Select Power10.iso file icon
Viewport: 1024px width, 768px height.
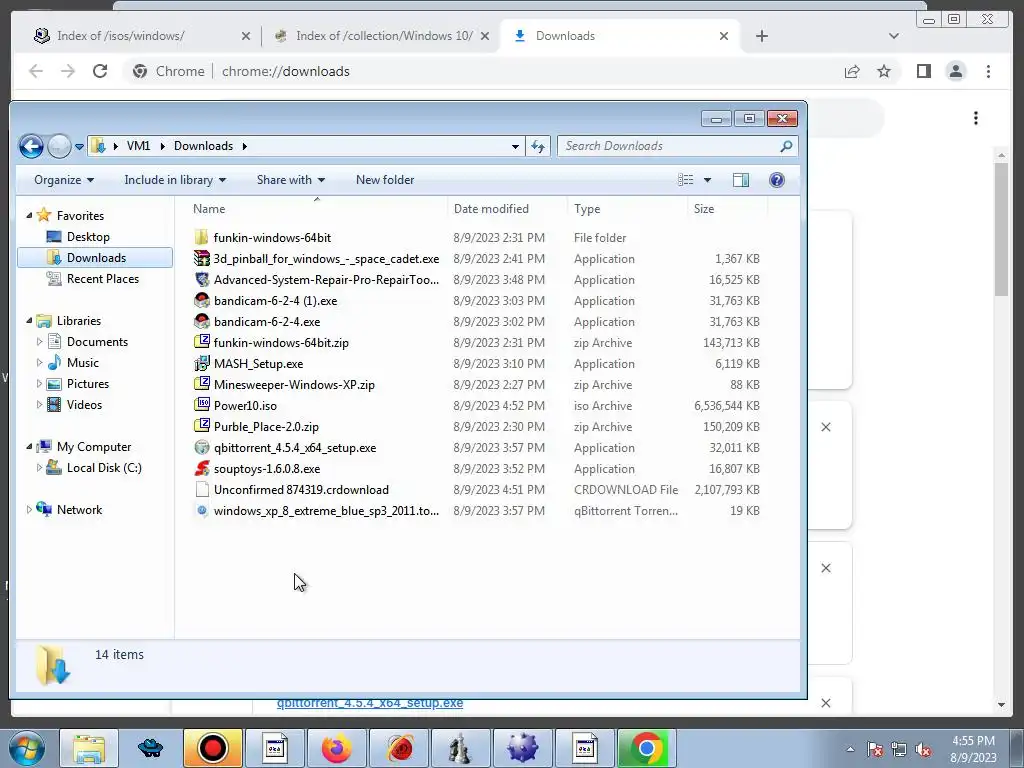[202, 406]
